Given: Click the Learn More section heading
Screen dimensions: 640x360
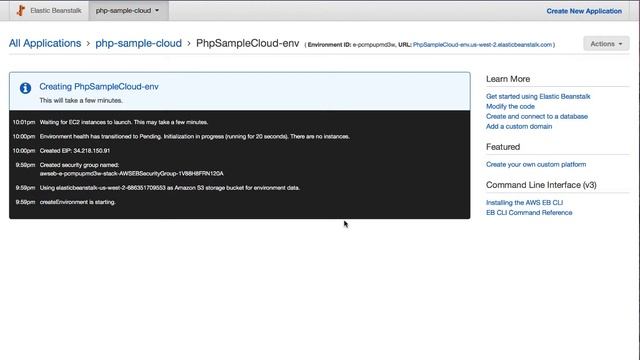Looking at the screenshot, I should [508, 79].
